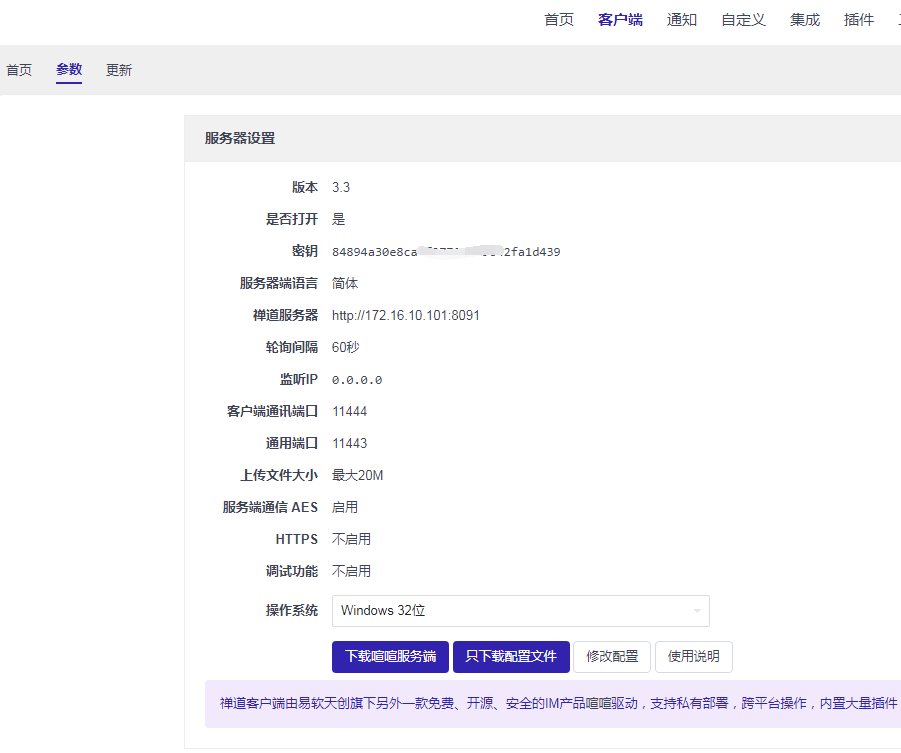Switch to the 首页 sub-tab

(x=19, y=70)
